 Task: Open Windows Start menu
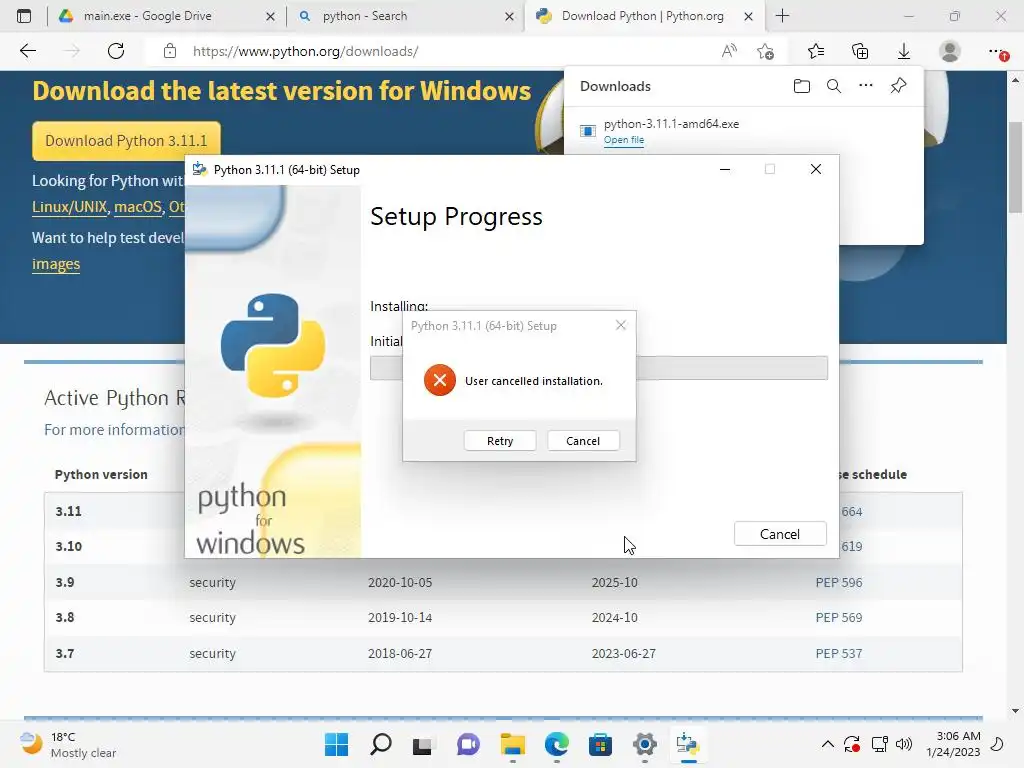tap(337, 744)
